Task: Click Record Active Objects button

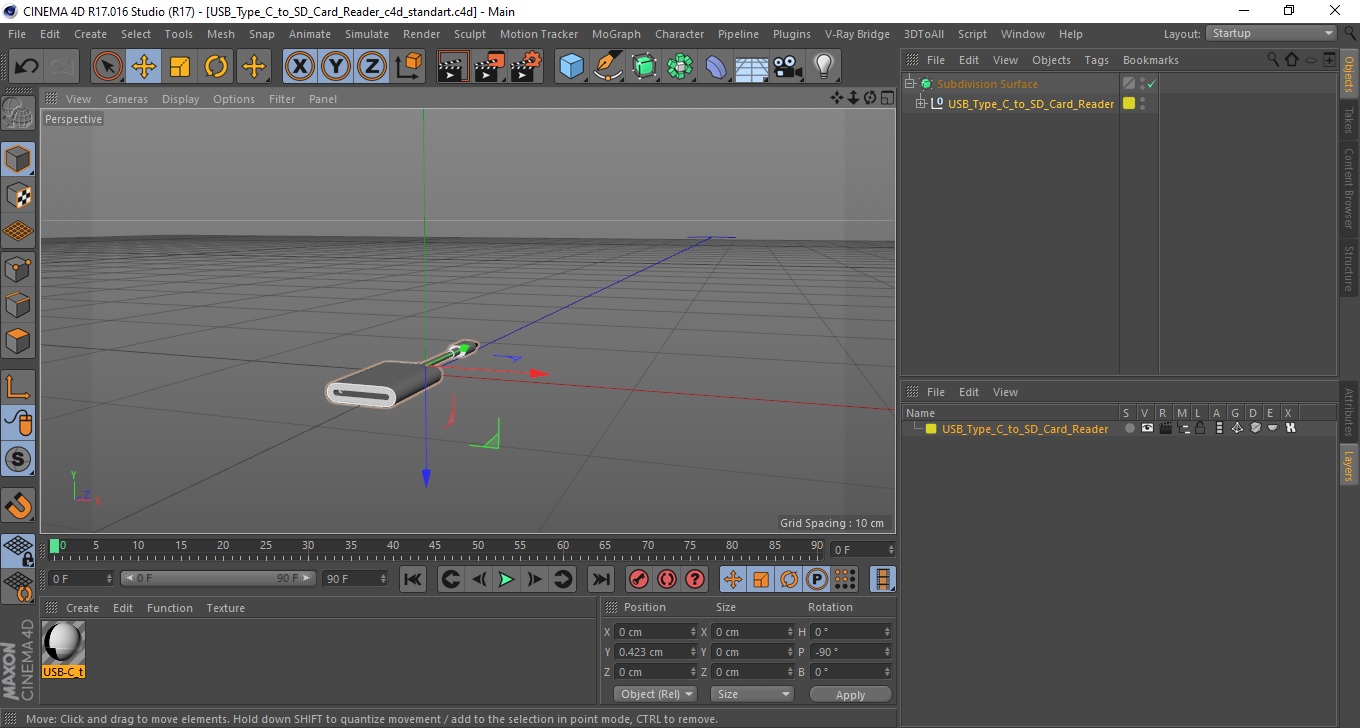Action: point(638,579)
